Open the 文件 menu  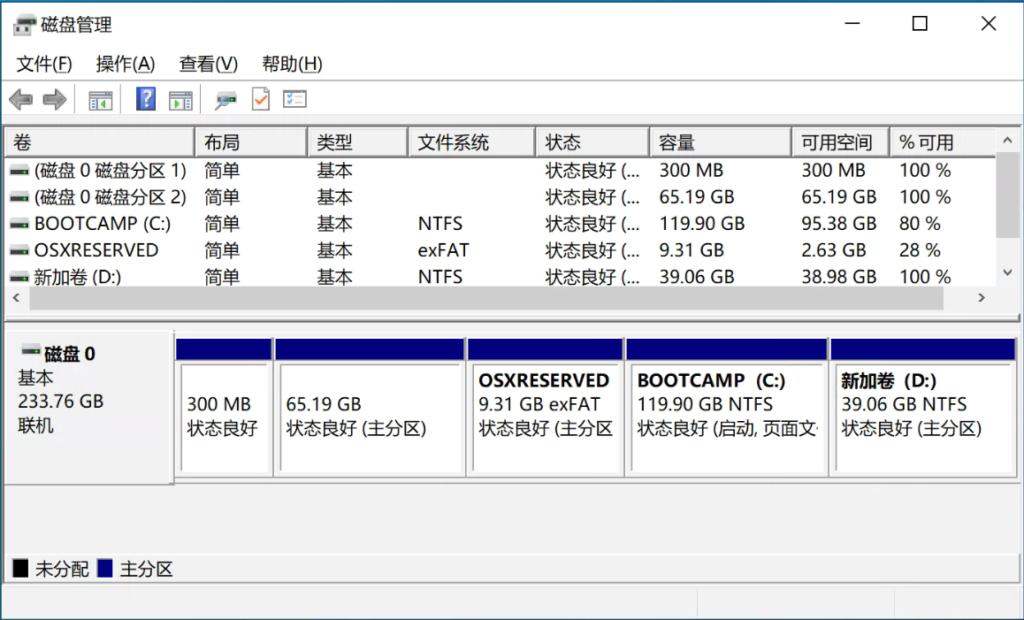coord(44,63)
